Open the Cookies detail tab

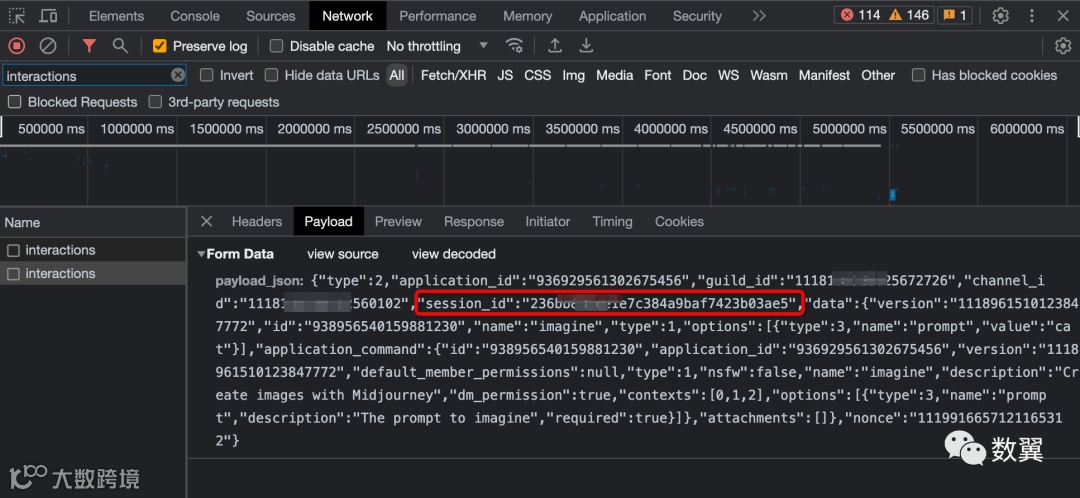(679, 221)
